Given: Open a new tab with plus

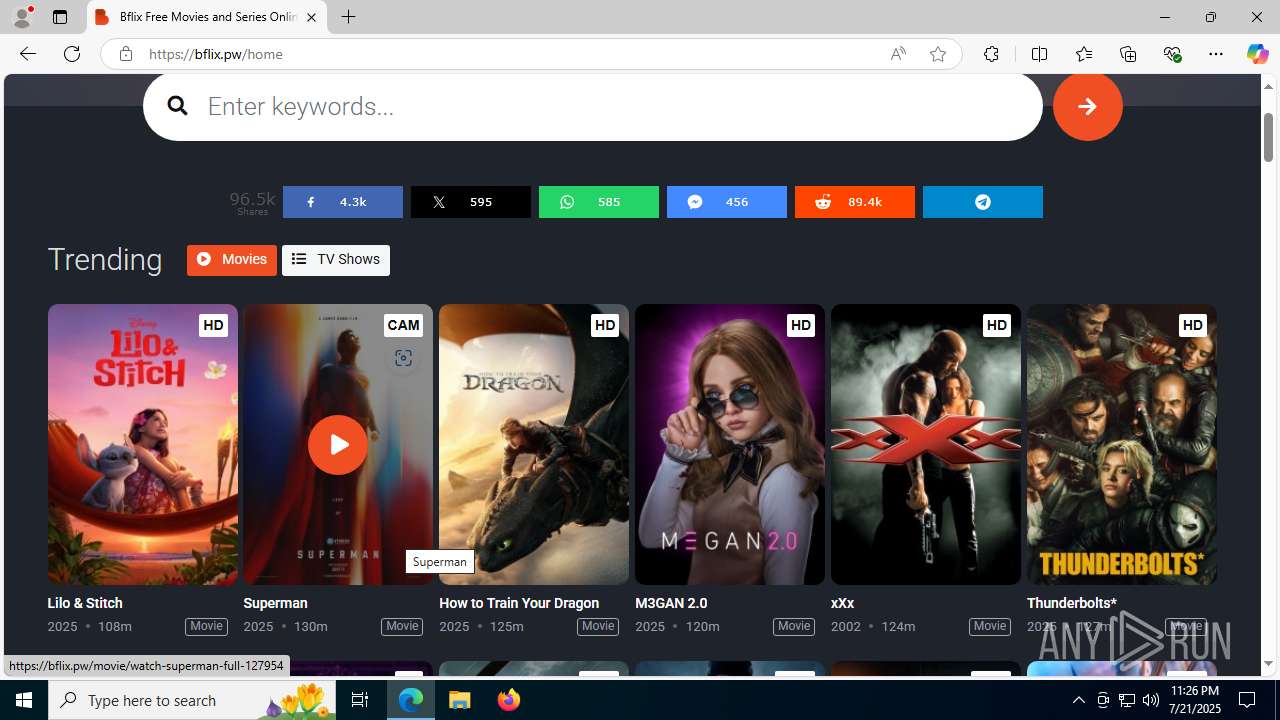Looking at the screenshot, I should click(349, 17).
